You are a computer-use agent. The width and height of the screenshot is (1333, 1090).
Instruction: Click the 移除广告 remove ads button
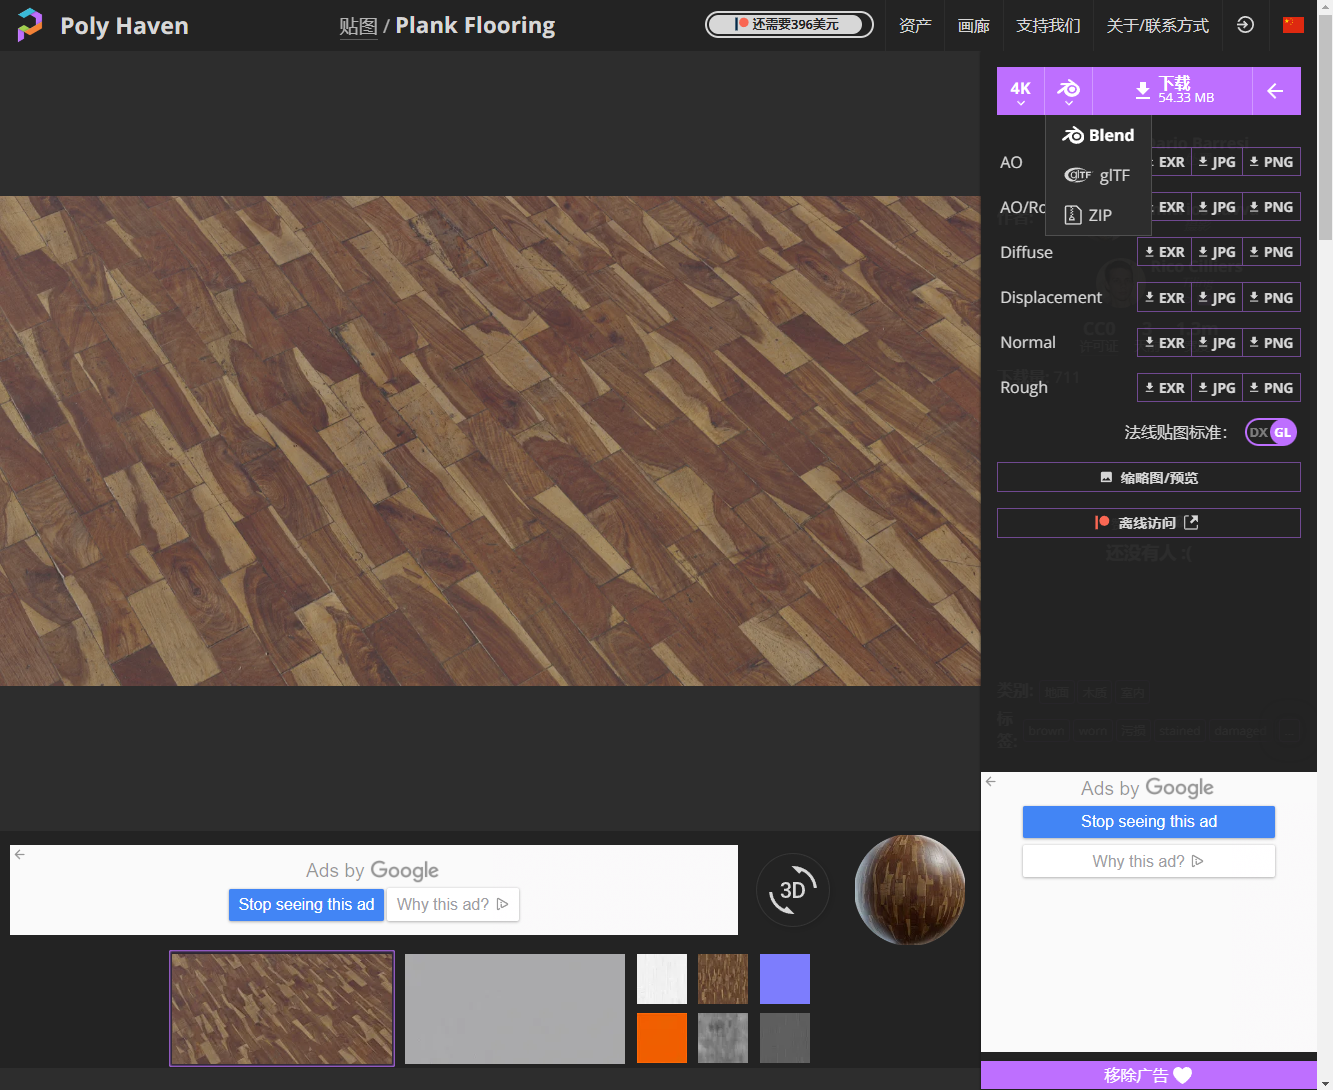(1149, 1075)
